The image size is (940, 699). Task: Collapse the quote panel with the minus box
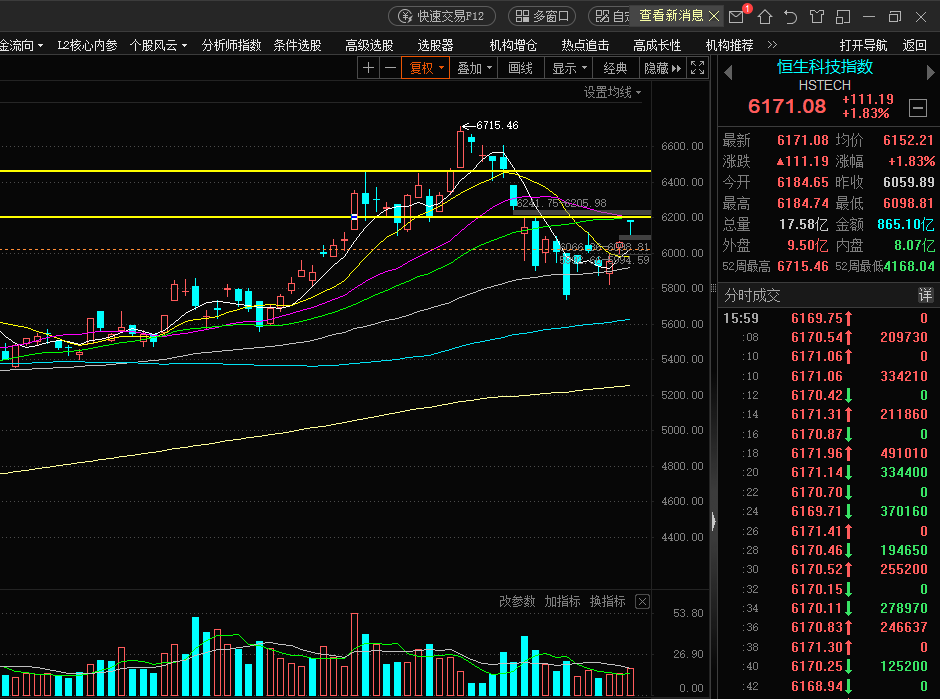pyautogui.click(x=918, y=108)
